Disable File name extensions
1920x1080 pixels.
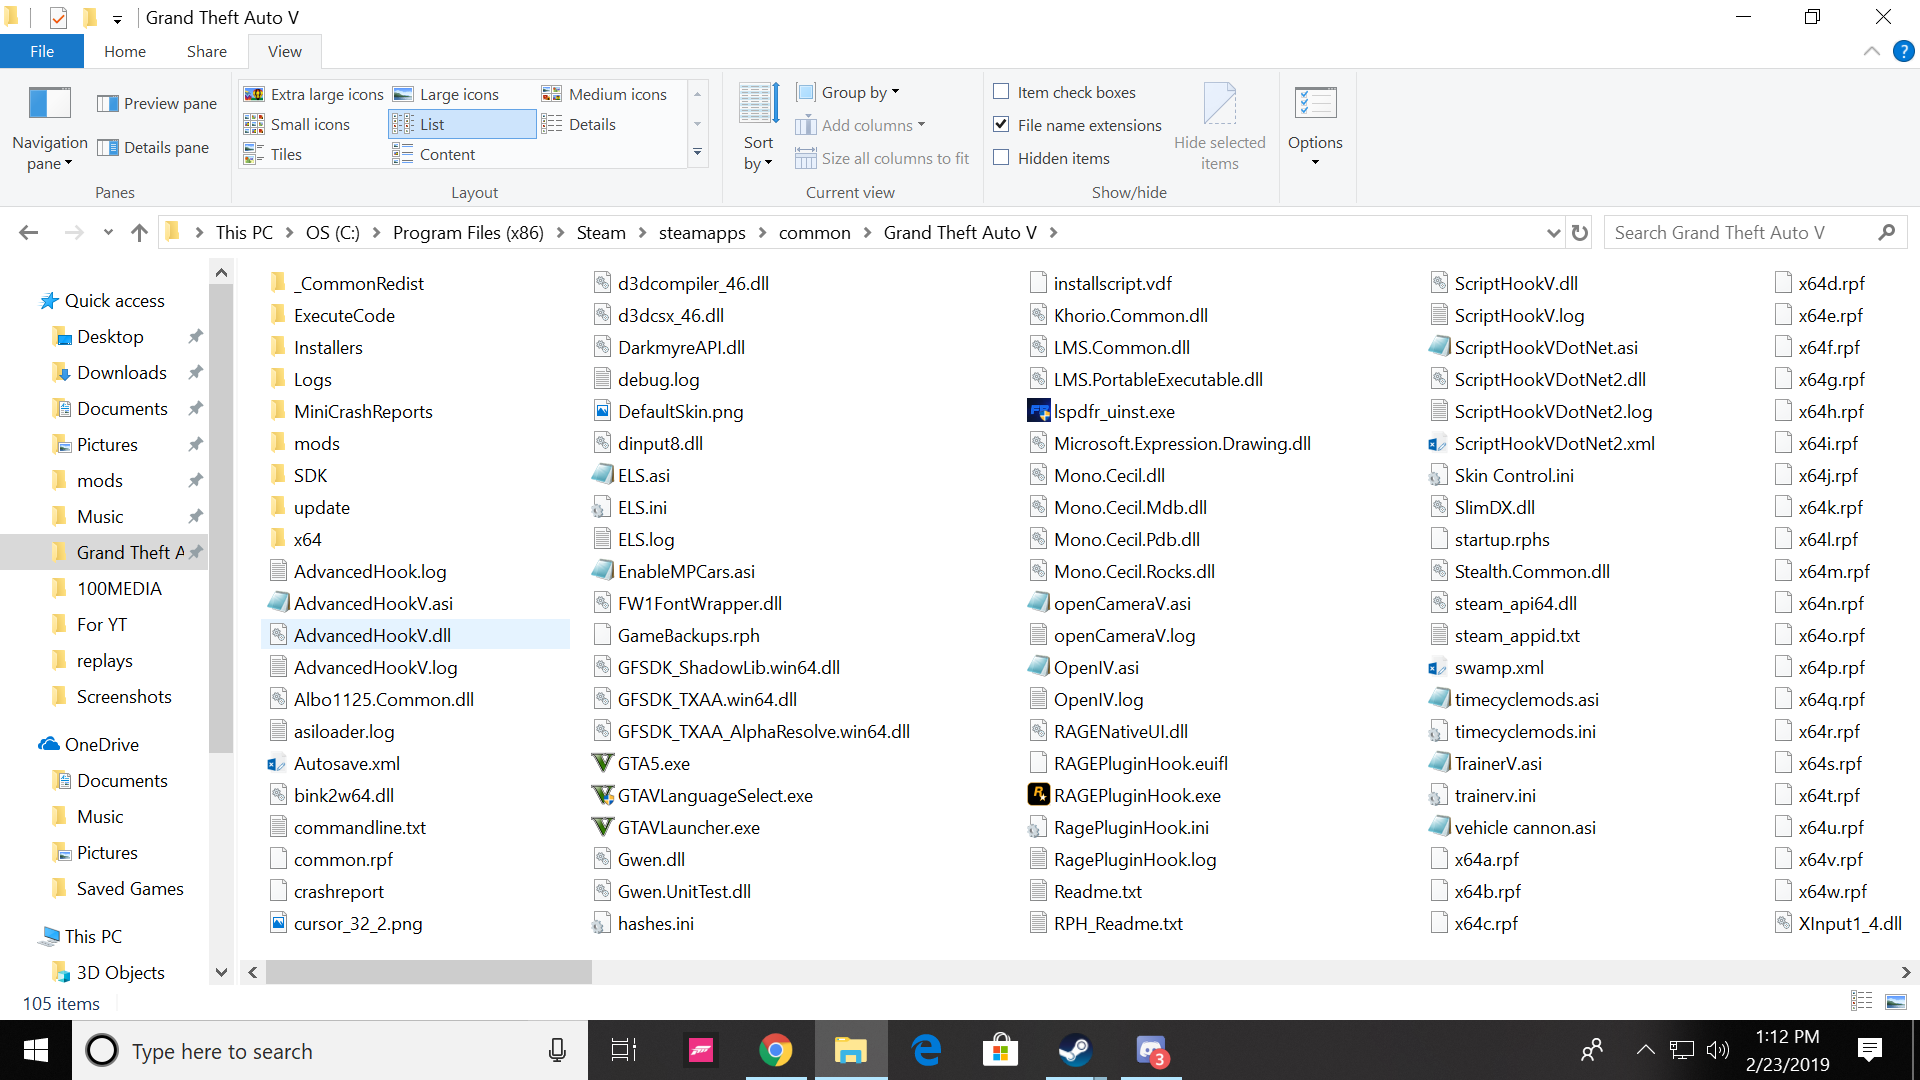point(1001,124)
